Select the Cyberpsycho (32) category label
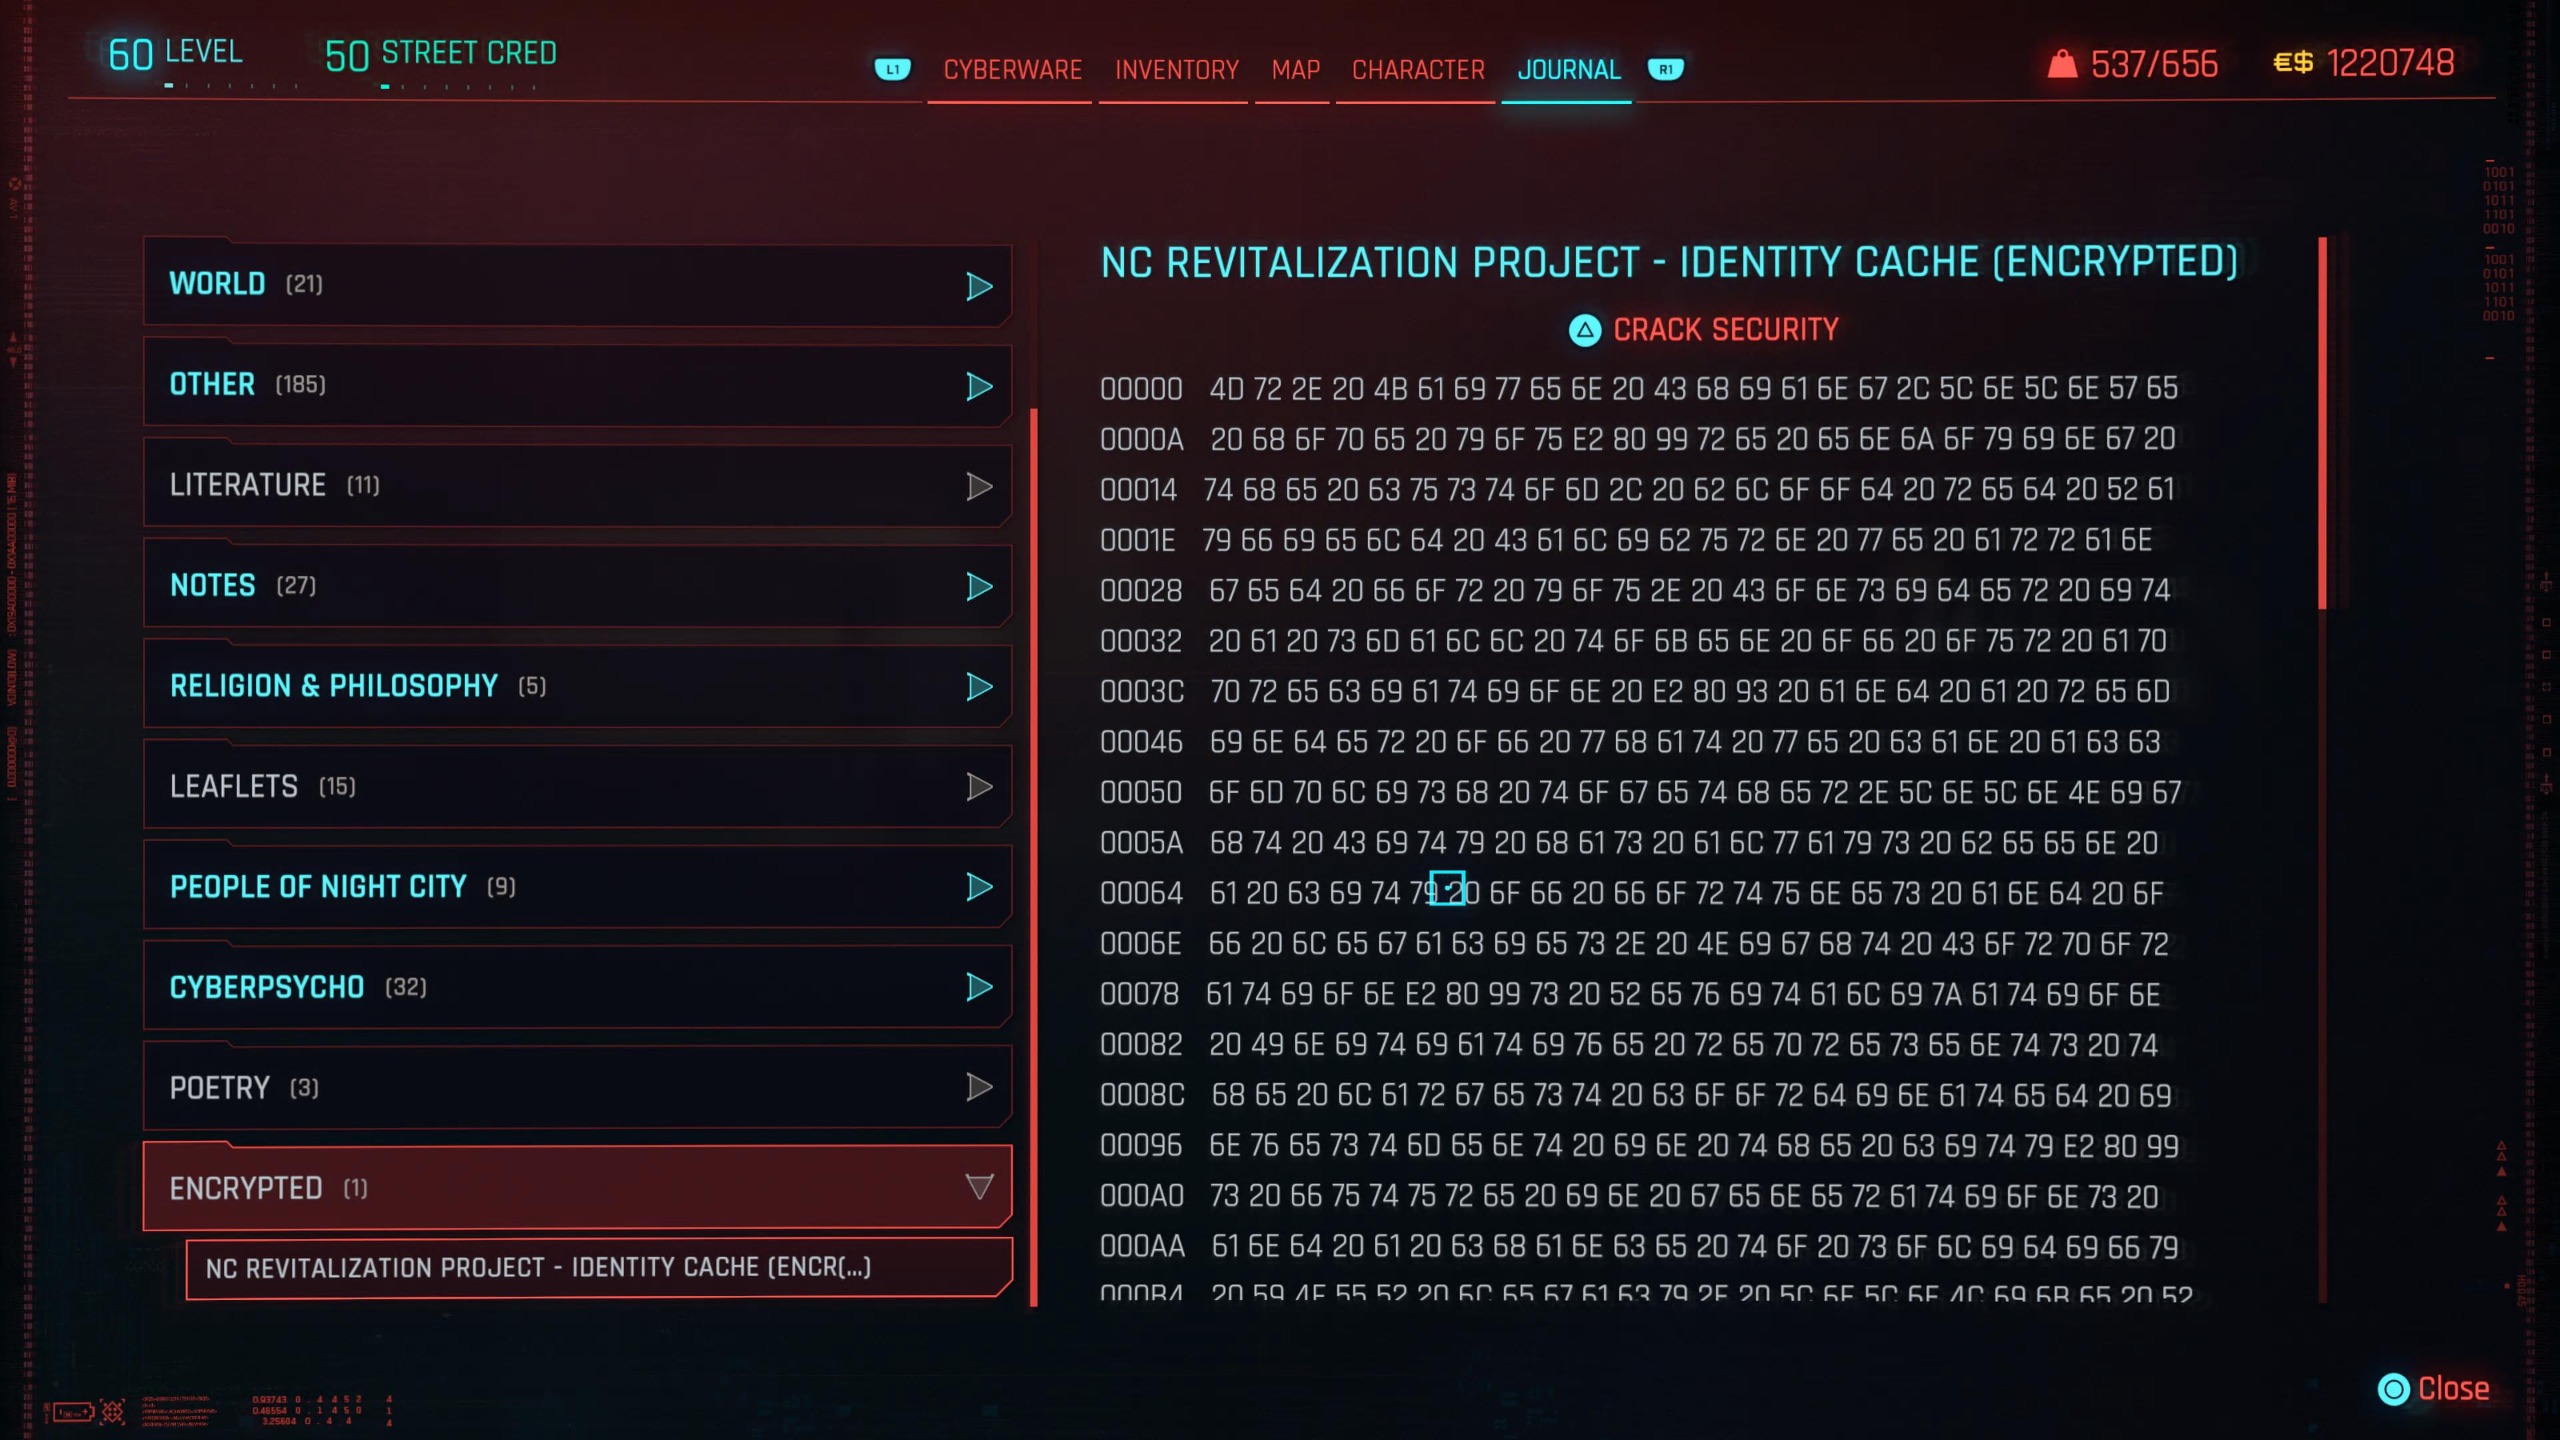 pos(298,987)
